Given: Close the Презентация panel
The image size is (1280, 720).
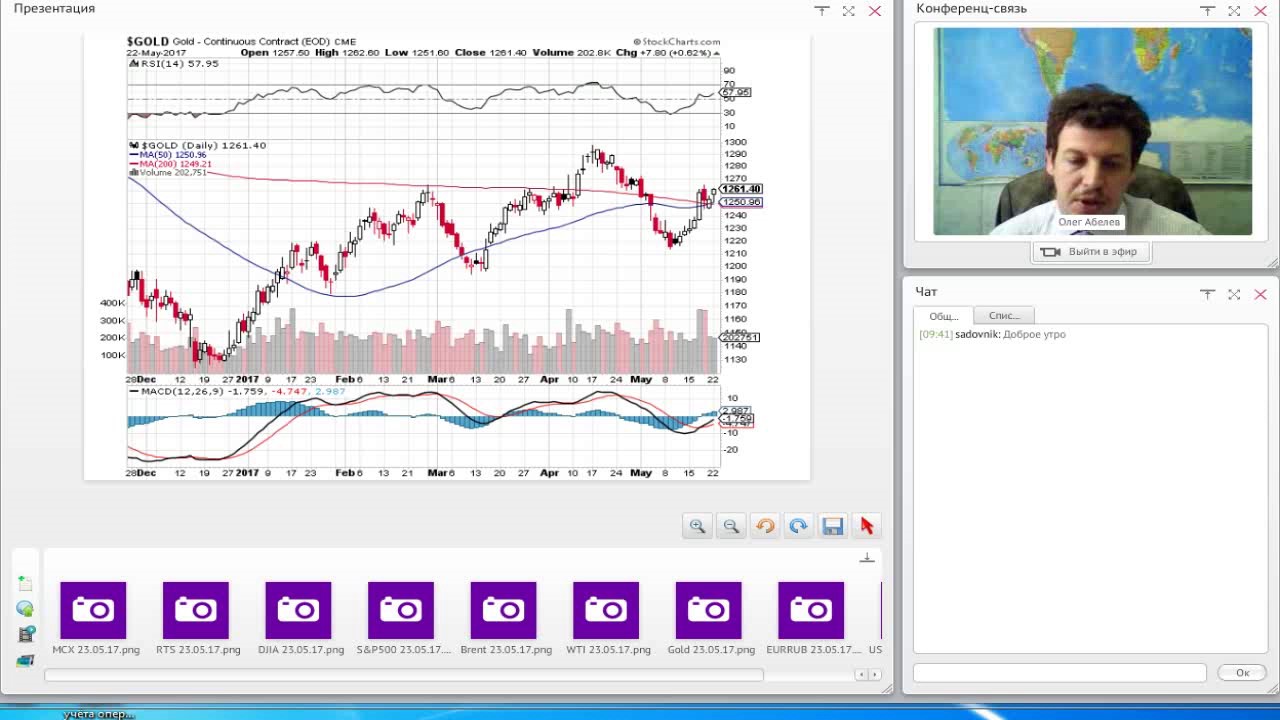Looking at the screenshot, I should [875, 11].
